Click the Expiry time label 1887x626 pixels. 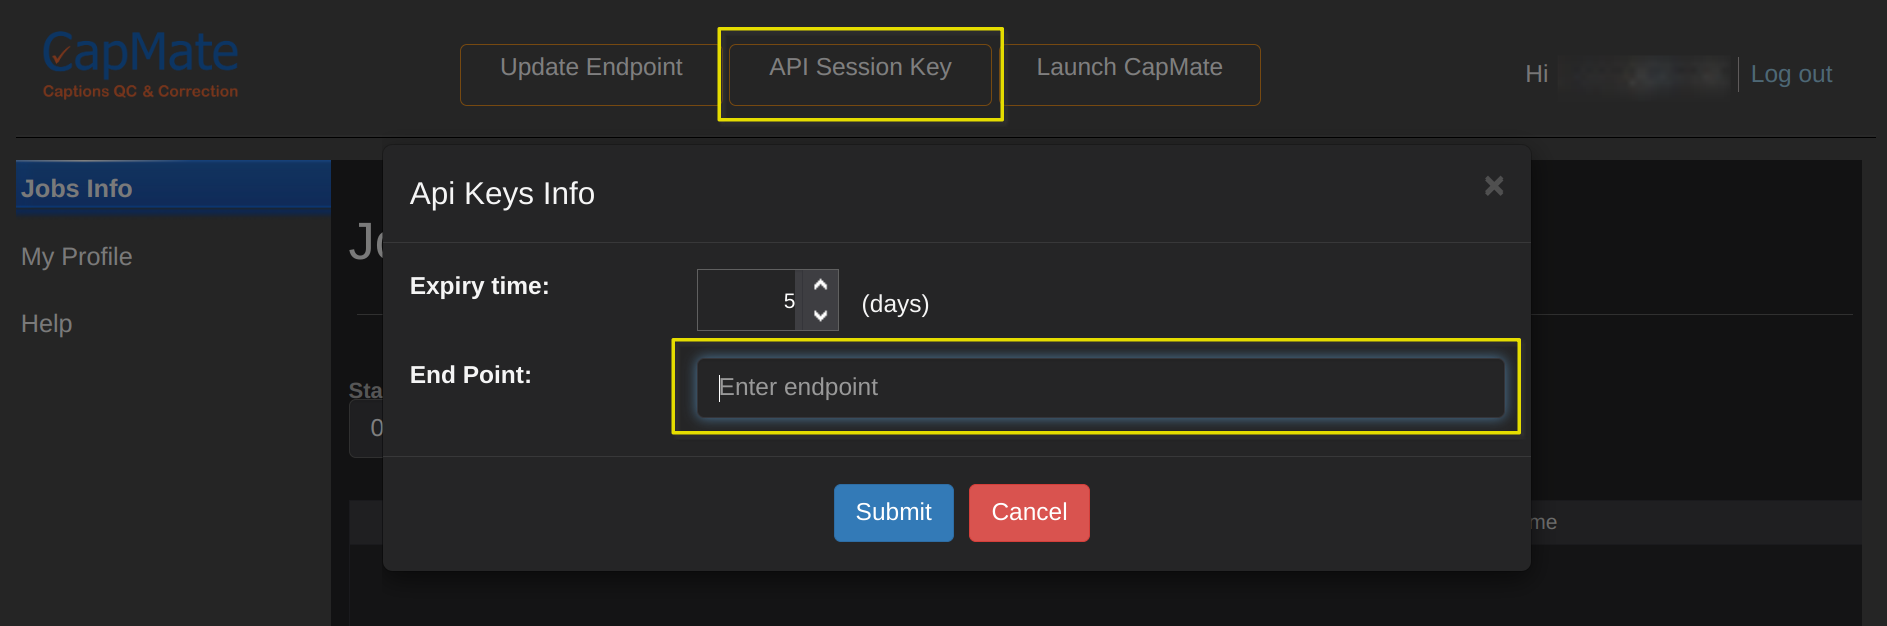click(x=479, y=286)
